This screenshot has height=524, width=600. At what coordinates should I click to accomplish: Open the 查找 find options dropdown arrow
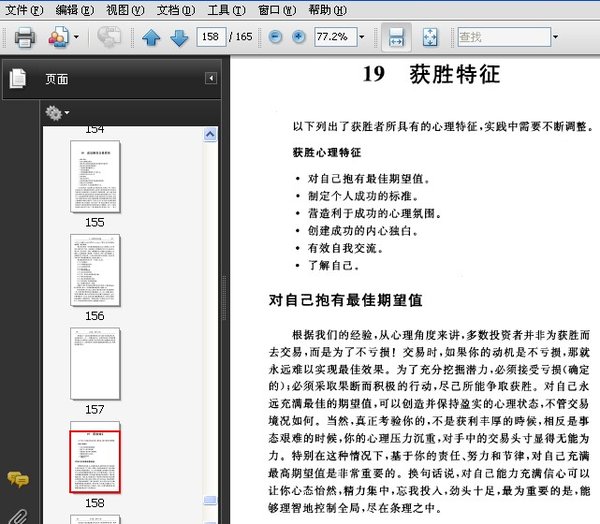pyautogui.click(x=555, y=37)
